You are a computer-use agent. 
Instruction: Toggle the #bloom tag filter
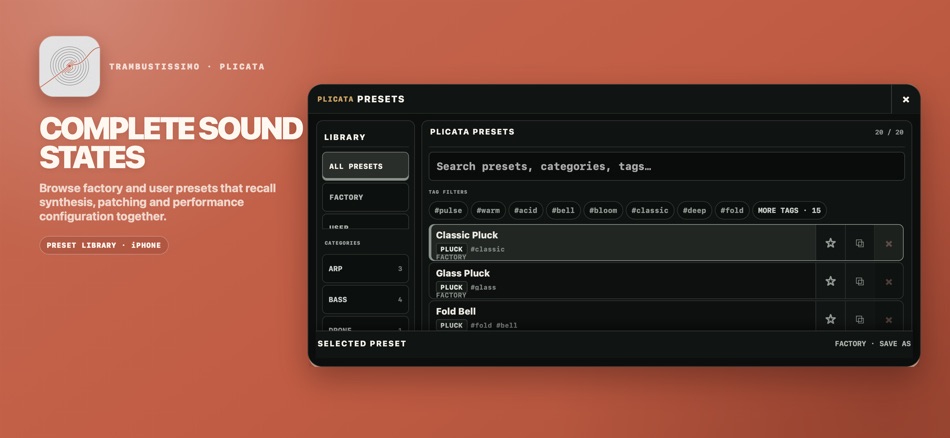(603, 210)
